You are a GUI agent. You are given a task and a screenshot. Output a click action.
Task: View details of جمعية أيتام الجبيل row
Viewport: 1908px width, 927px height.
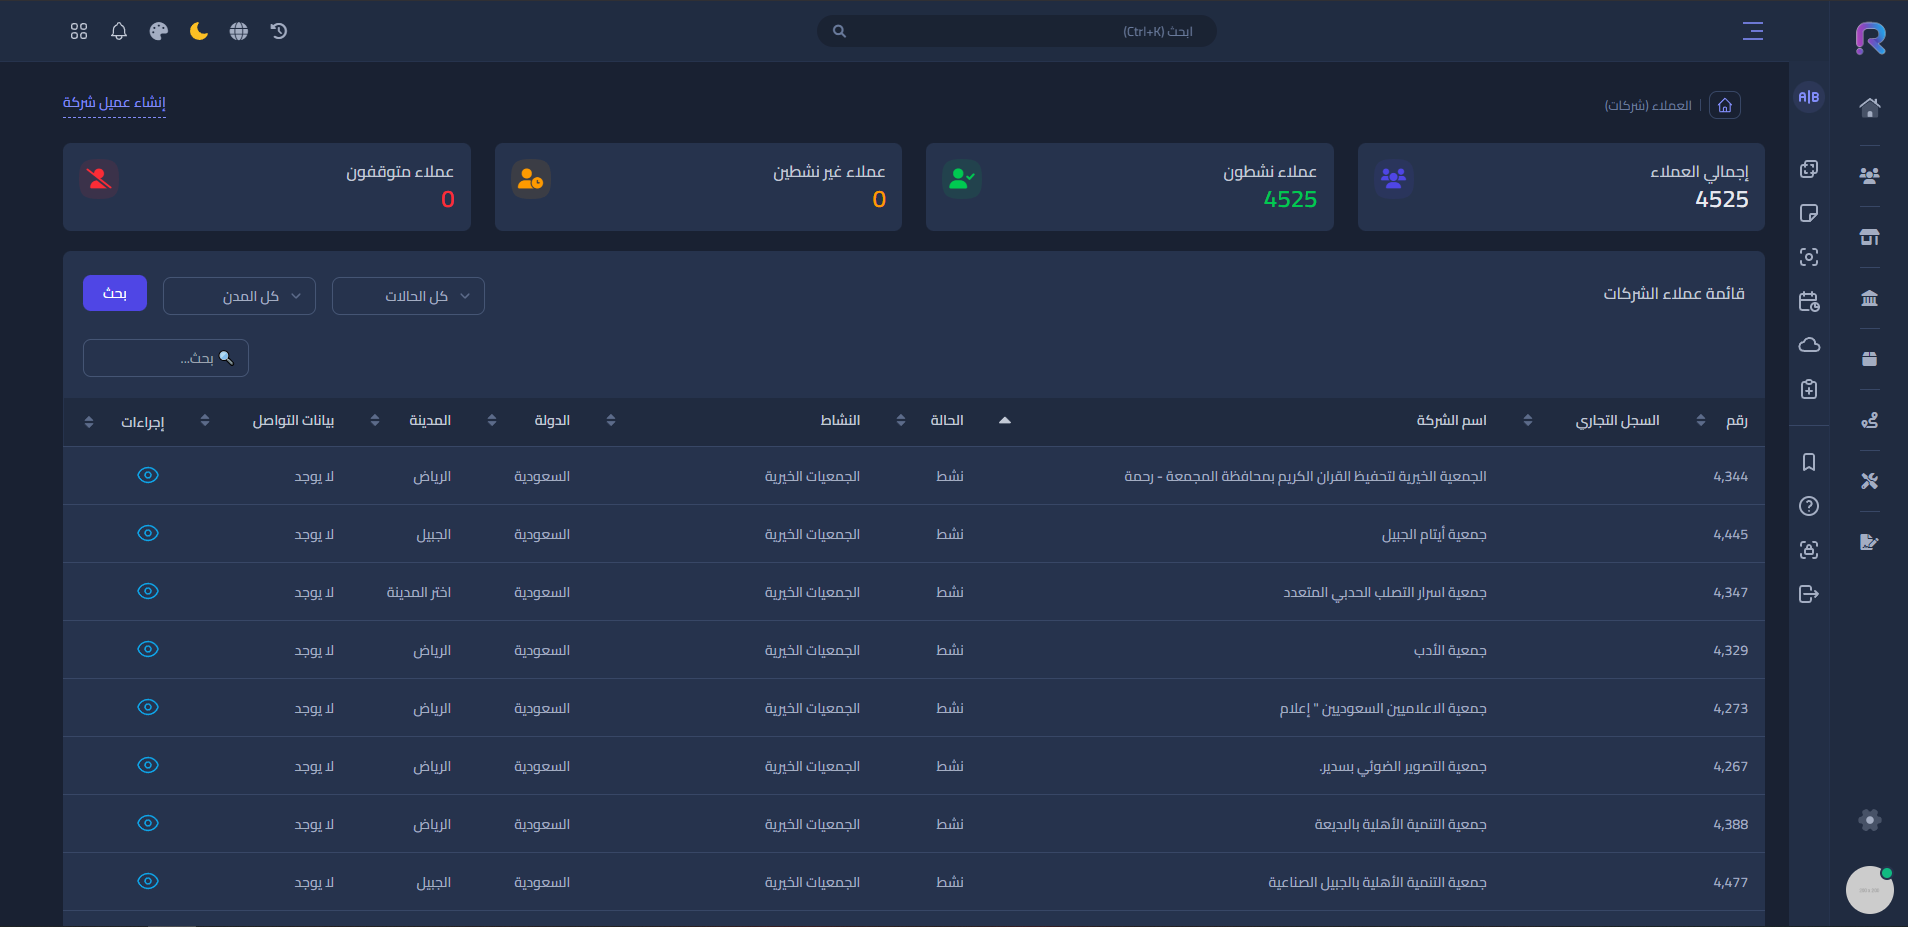[148, 533]
